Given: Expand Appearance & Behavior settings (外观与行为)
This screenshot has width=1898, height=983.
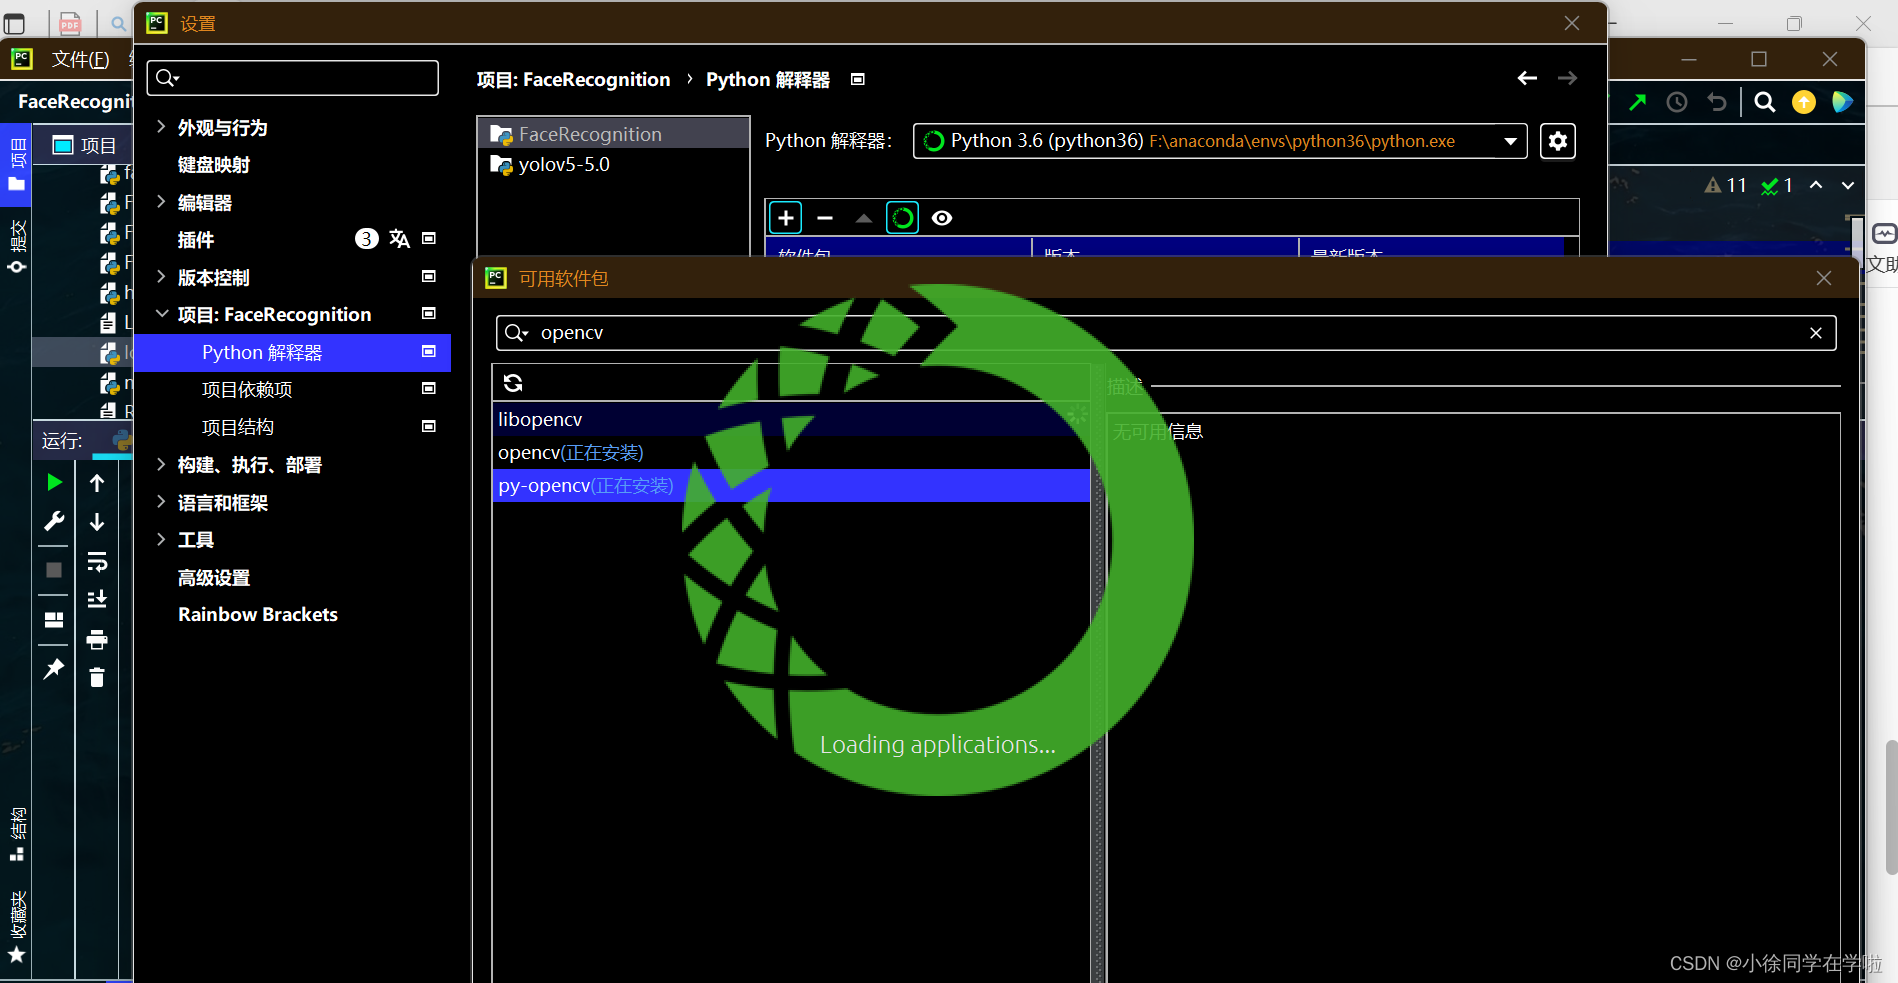Looking at the screenshot, I should pos(161,127).
